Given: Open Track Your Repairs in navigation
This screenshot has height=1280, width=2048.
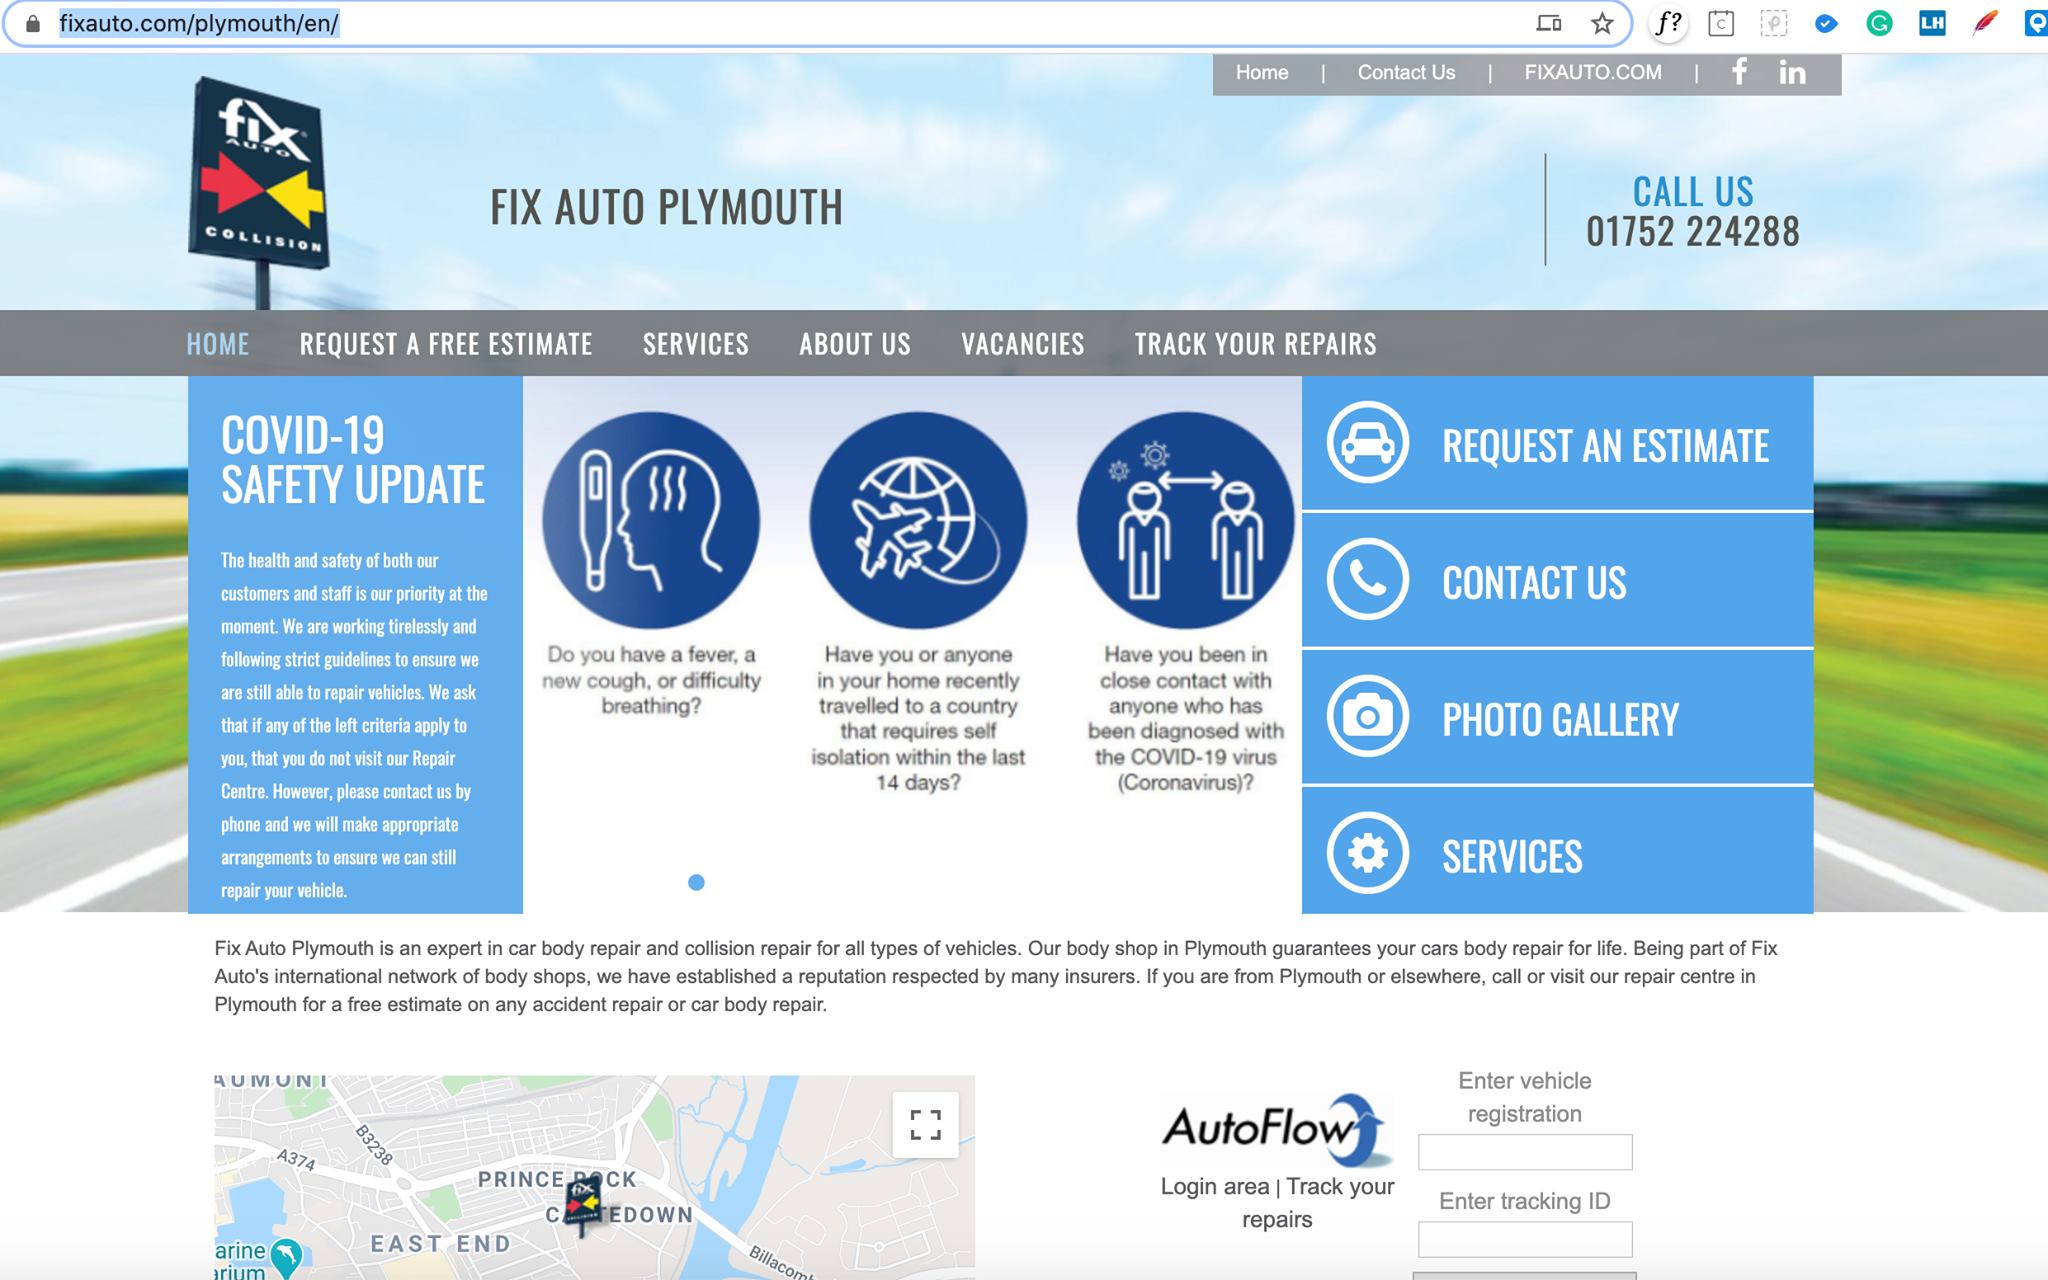Looking at the screenshot, I should (1255, 344).
